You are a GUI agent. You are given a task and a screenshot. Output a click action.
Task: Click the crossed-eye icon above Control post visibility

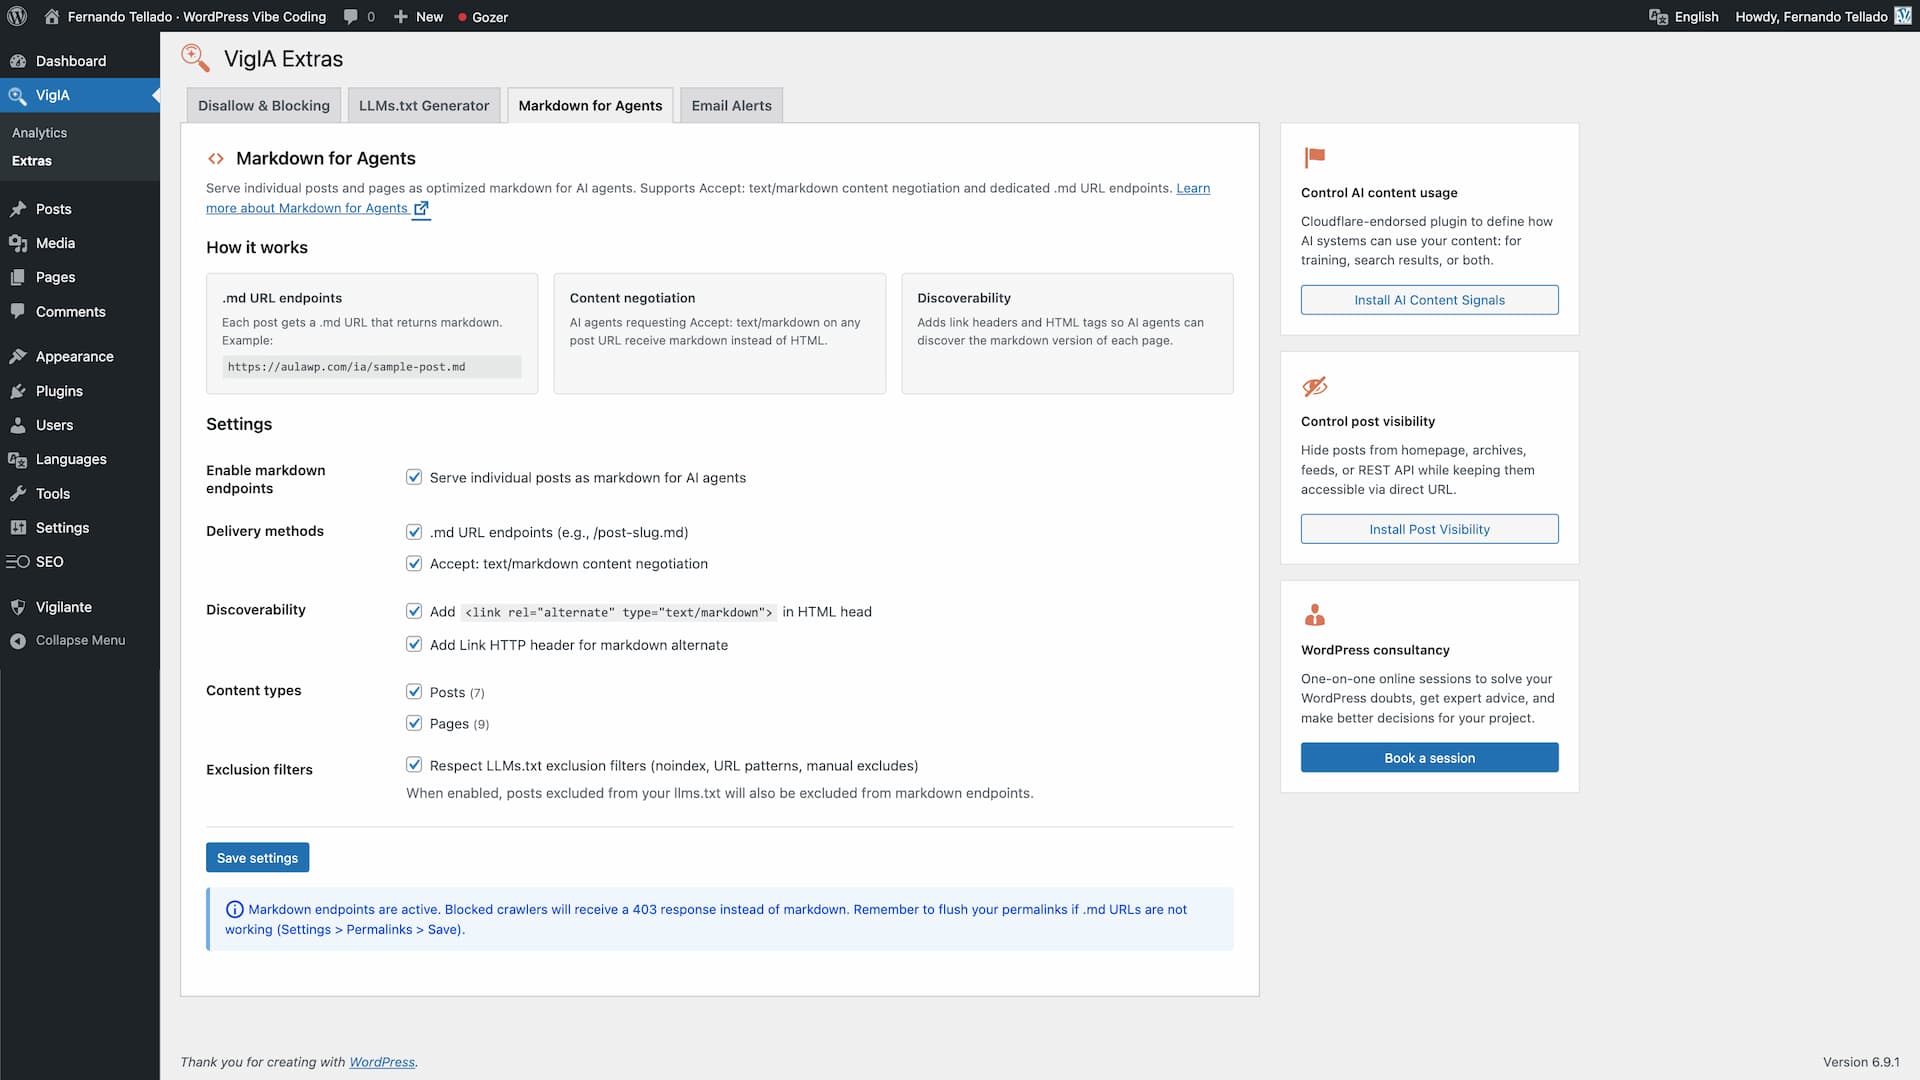[x=1313, y=387]
